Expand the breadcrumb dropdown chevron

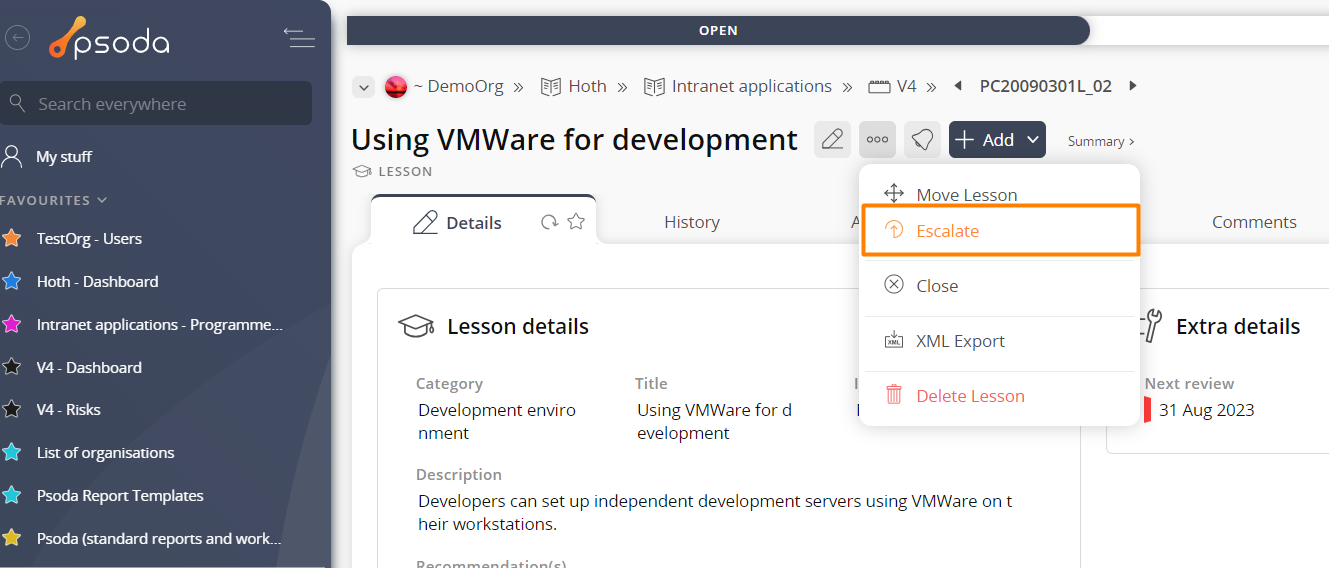tap(363, 87)
